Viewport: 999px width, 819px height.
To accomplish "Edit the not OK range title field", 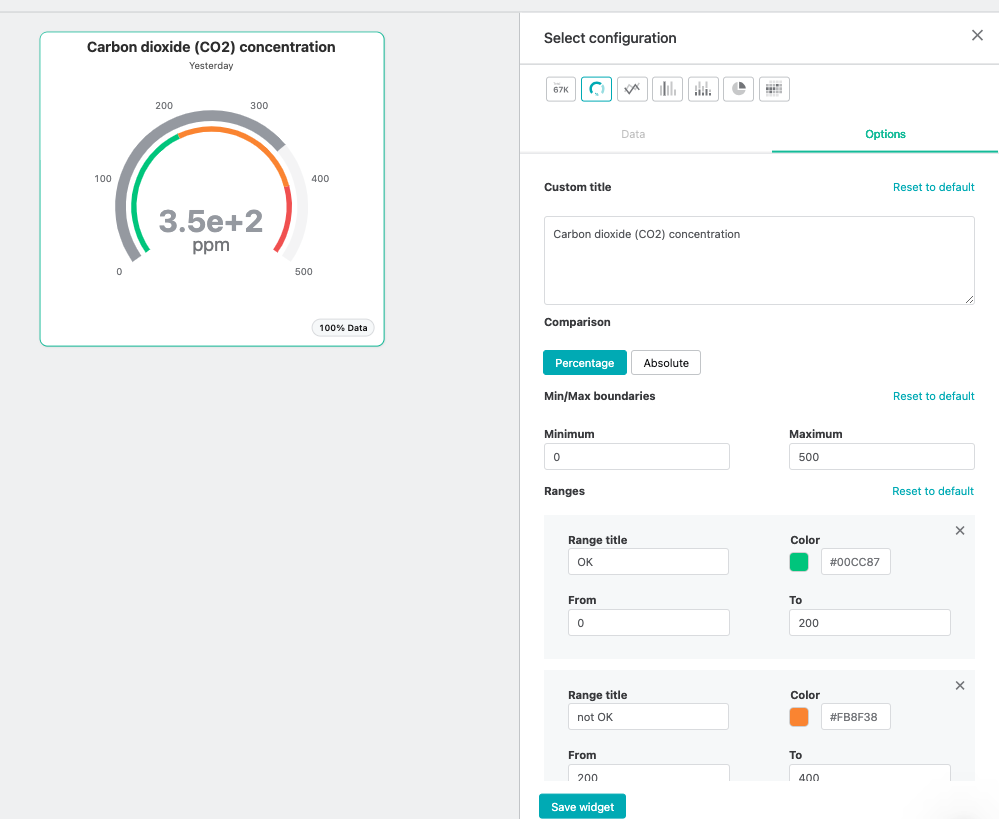I will tap(648, 716).
